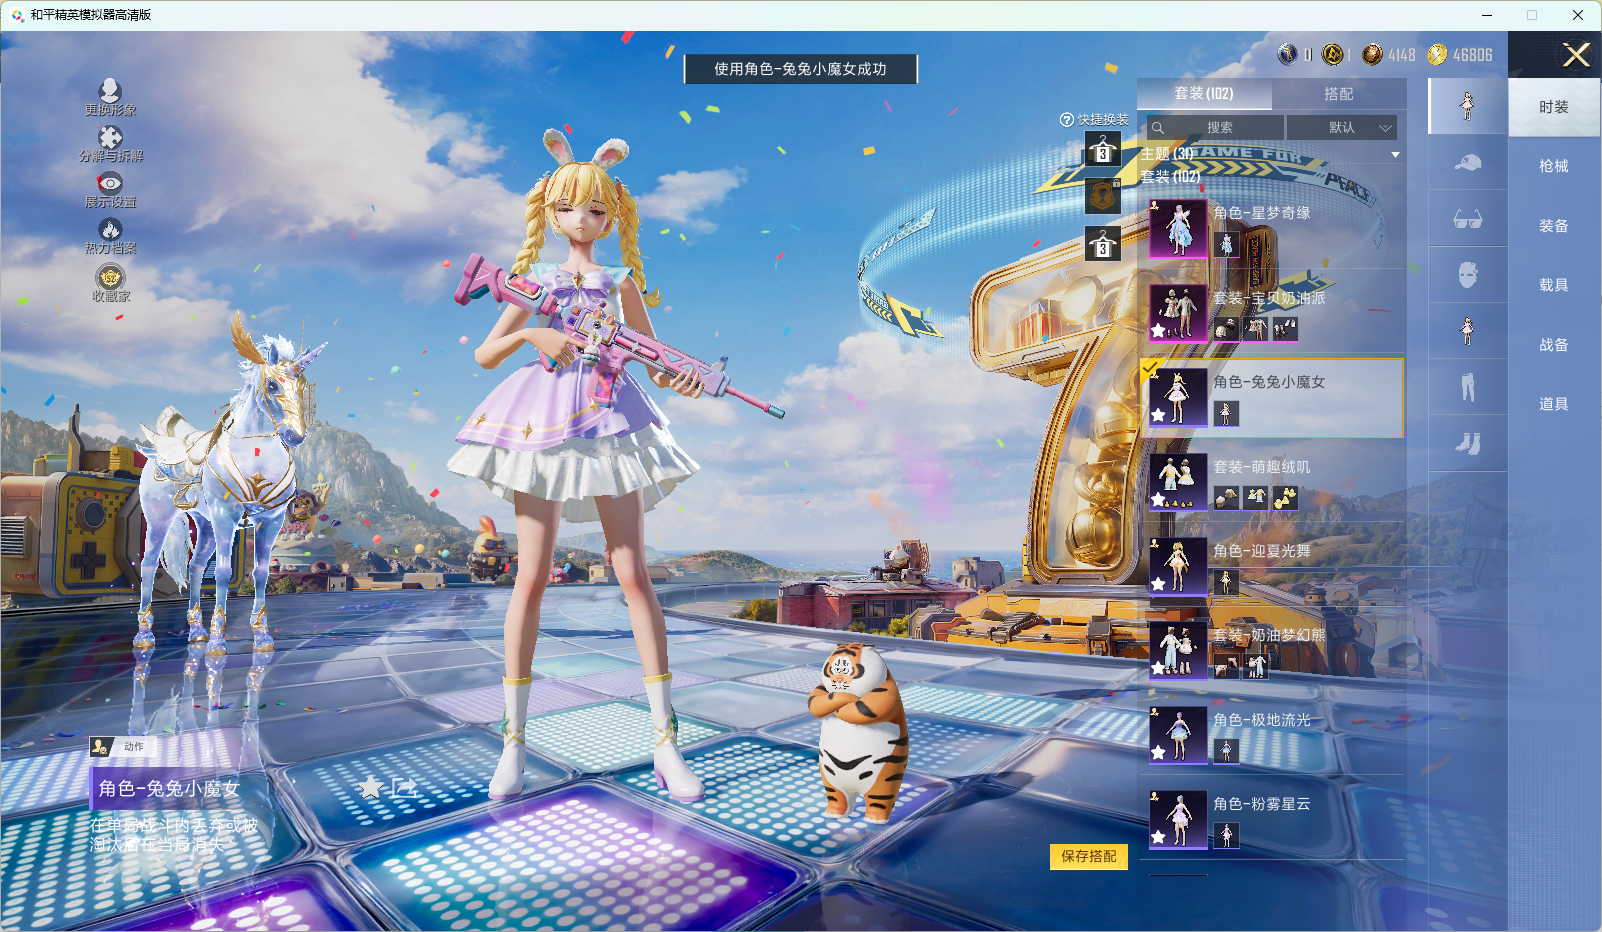Open 载具 vehicles section
1602x932 pixels.
[x=1554, y=285]
